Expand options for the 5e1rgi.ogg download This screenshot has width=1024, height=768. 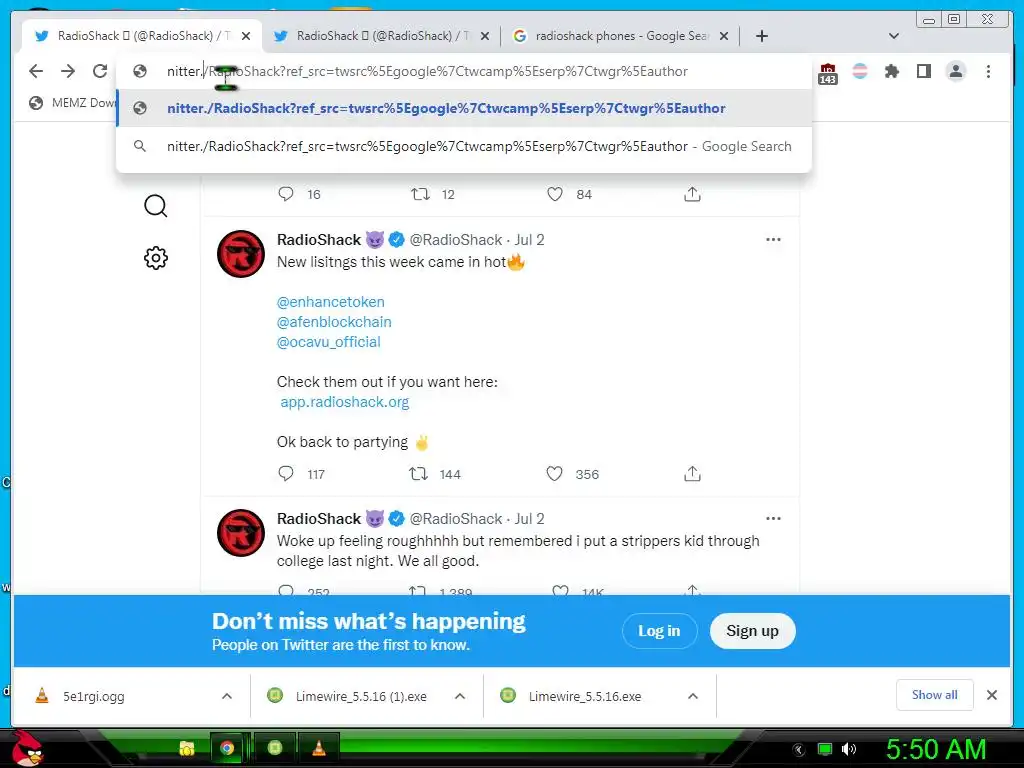click(x=227, y=696)
